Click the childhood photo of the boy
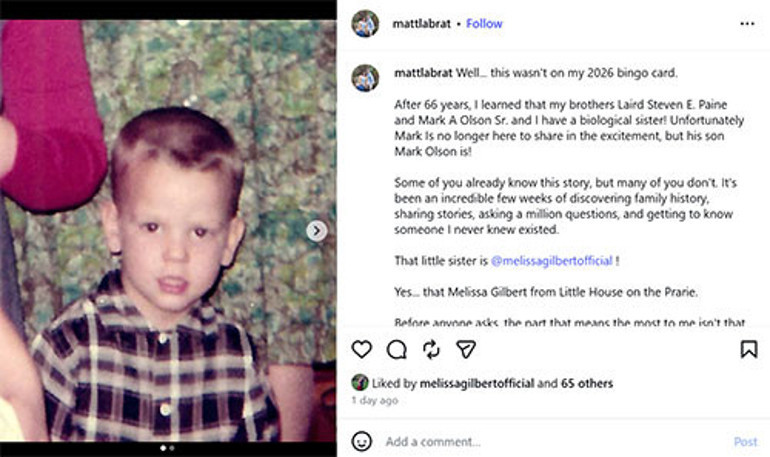 pos(168,231)
